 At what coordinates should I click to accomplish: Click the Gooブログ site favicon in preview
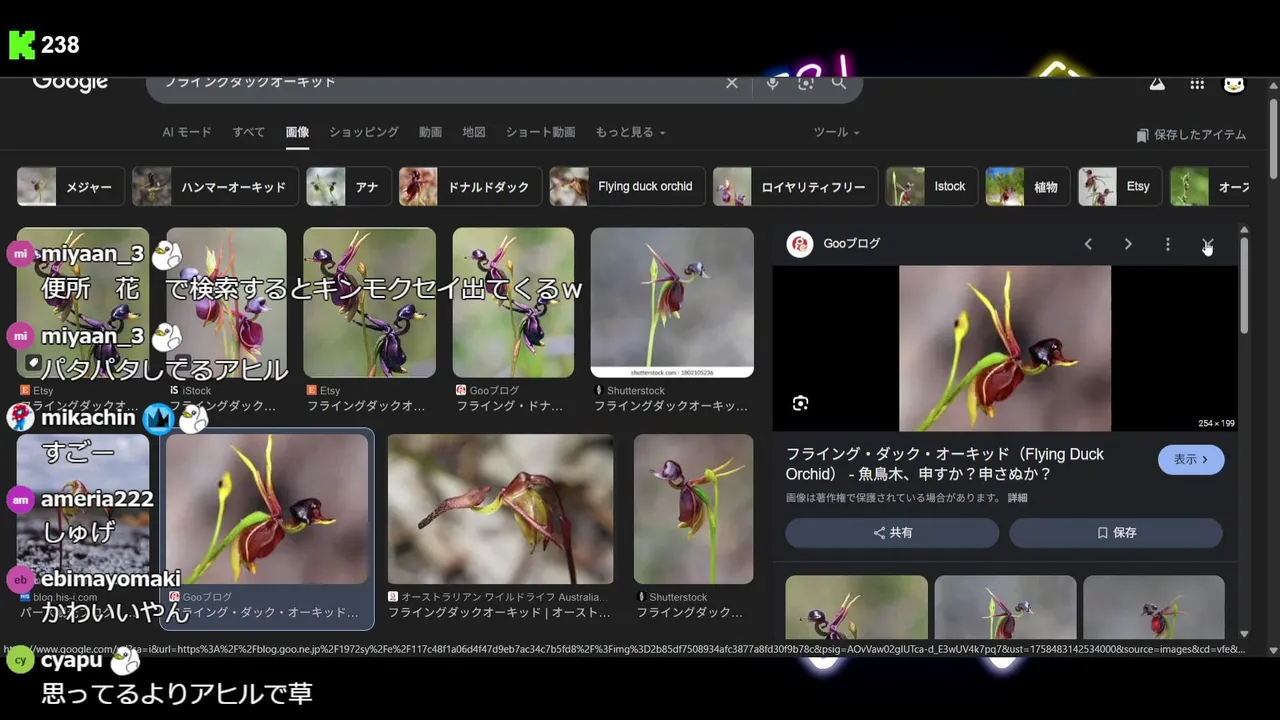800,244
